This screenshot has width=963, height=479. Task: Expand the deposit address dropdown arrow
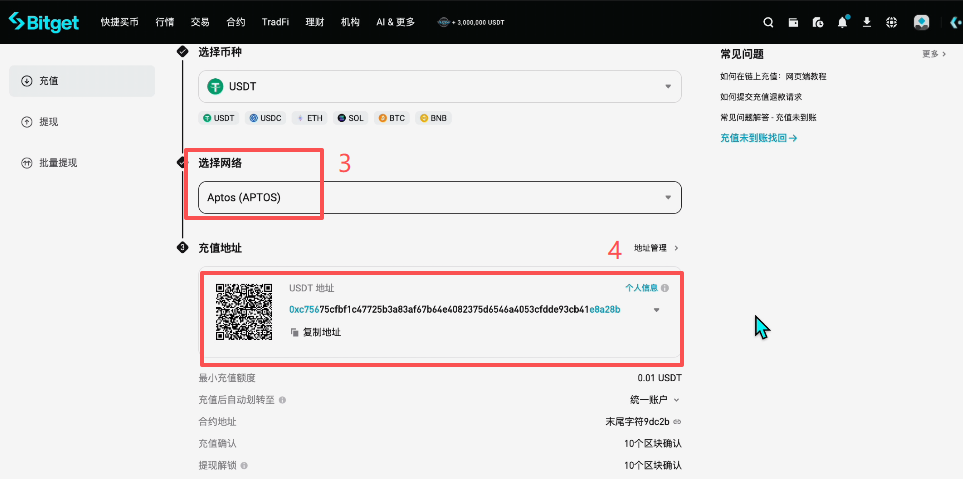tap(657, 310)
